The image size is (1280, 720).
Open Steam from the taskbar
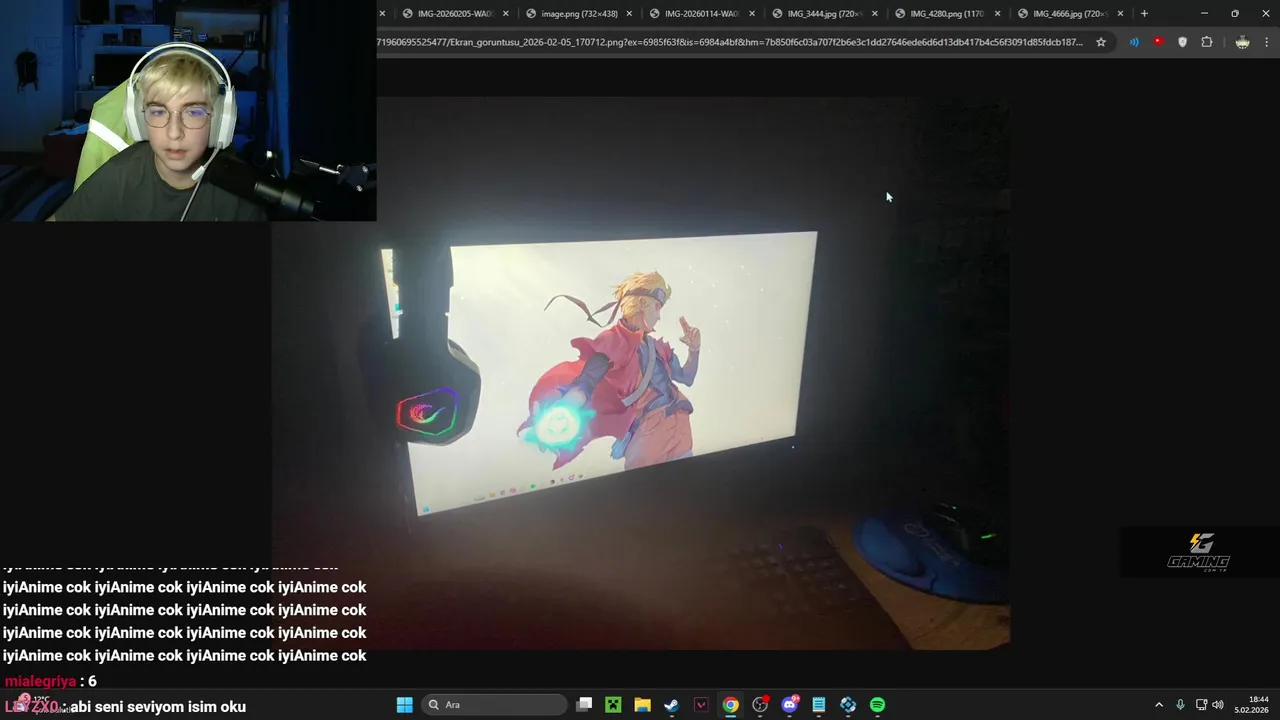tap(672, 705)
